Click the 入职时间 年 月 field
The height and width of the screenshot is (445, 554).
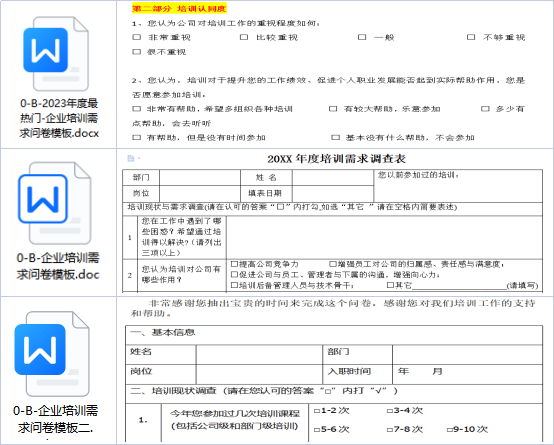[467, 374]
